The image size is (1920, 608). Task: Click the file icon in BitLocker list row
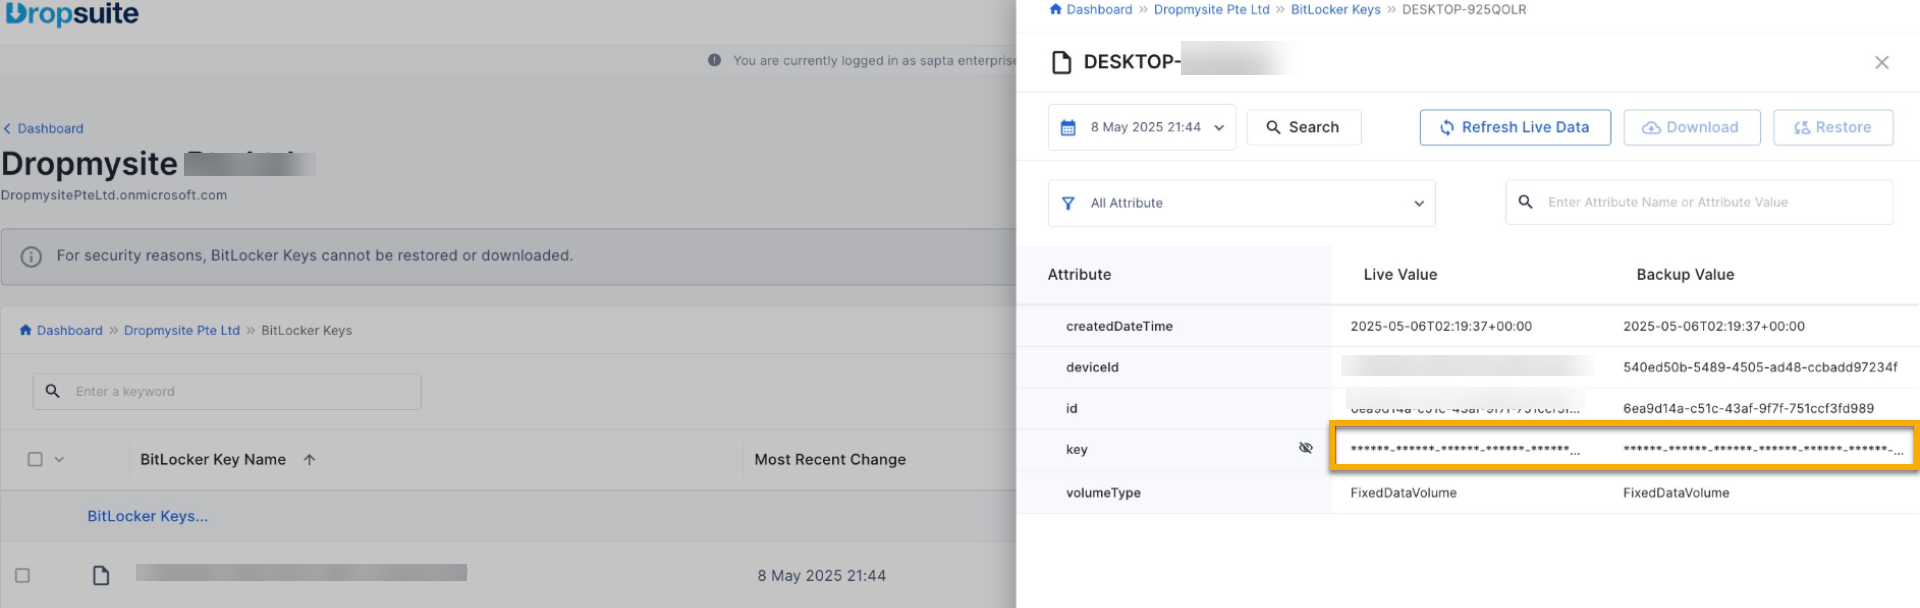click(x=101, y=575)
